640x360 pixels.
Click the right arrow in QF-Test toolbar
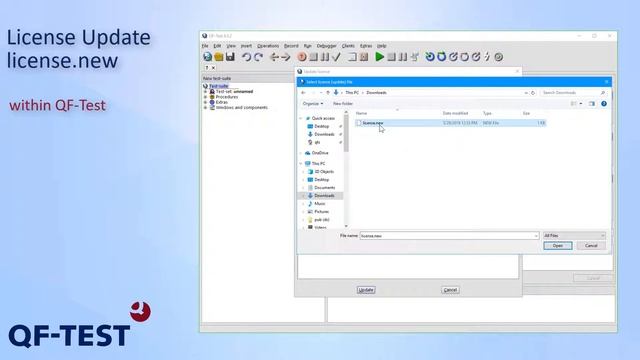(x=286, y=57)
